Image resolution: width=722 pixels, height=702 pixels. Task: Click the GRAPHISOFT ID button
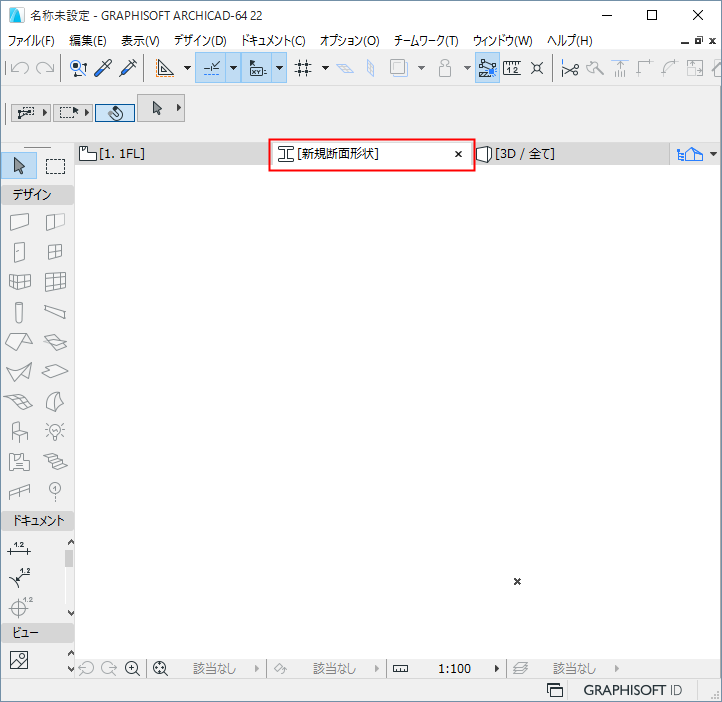(x=632, y=690)
